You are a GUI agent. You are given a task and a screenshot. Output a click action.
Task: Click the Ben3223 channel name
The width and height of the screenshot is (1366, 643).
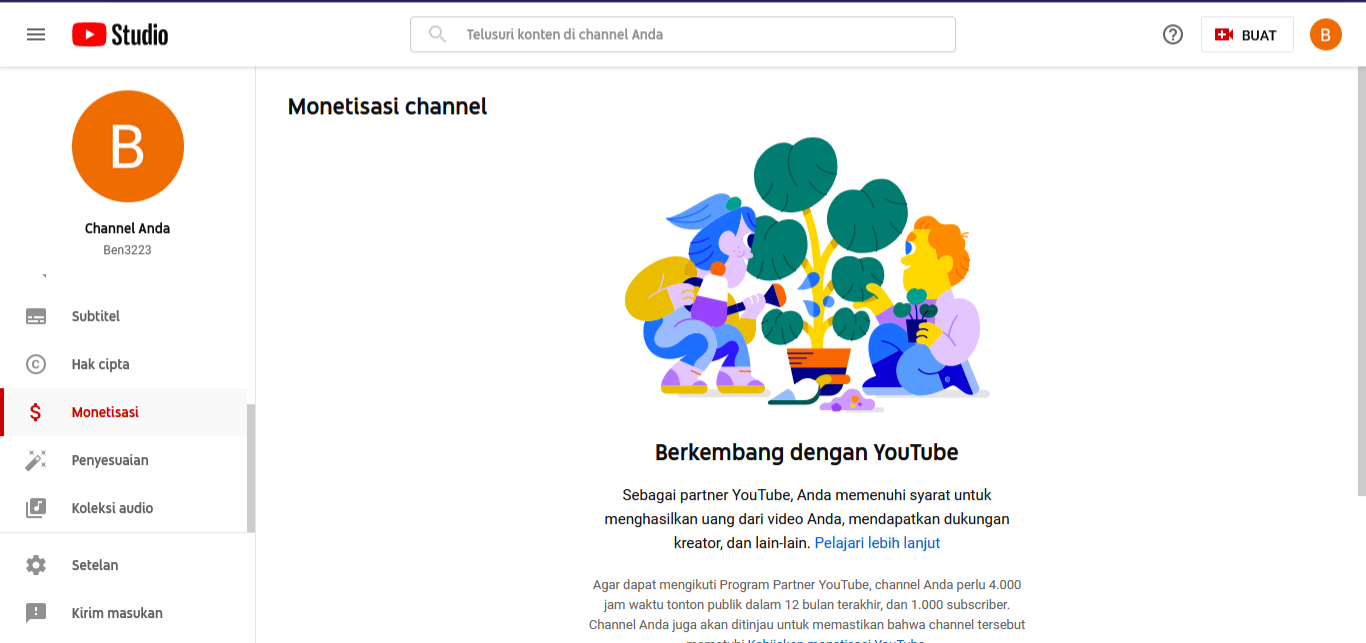coord(128,250)
